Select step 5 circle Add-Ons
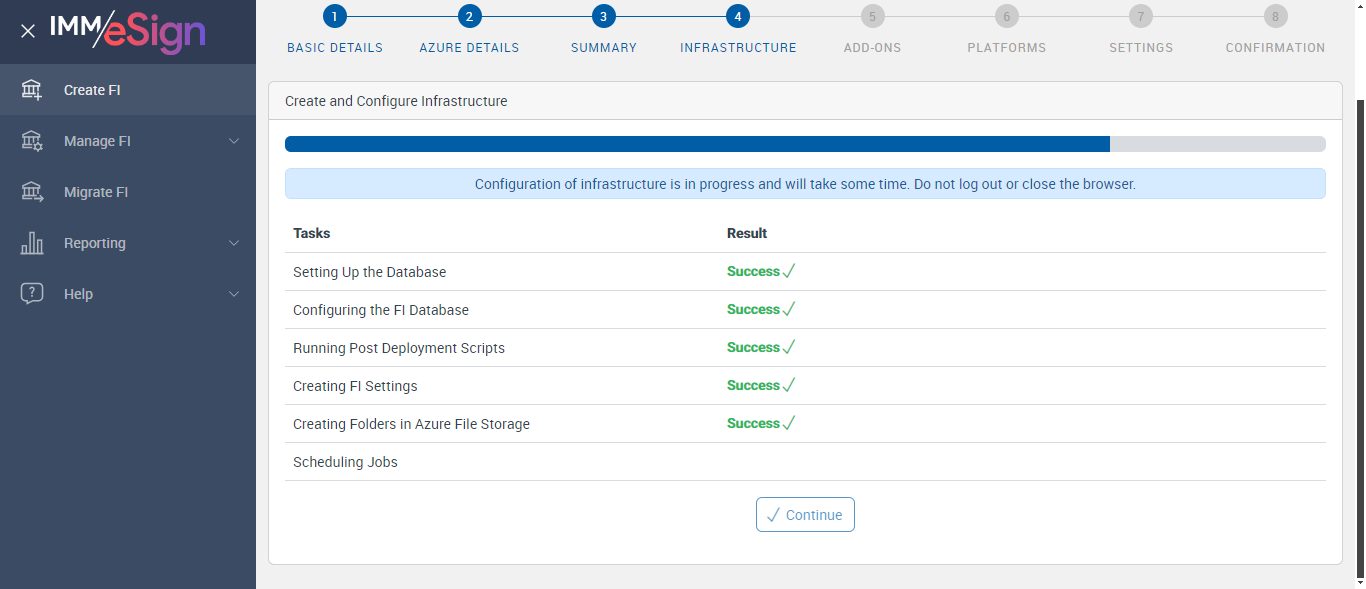1366x589 pixels. pyautogui.click(x=872, y=16)
